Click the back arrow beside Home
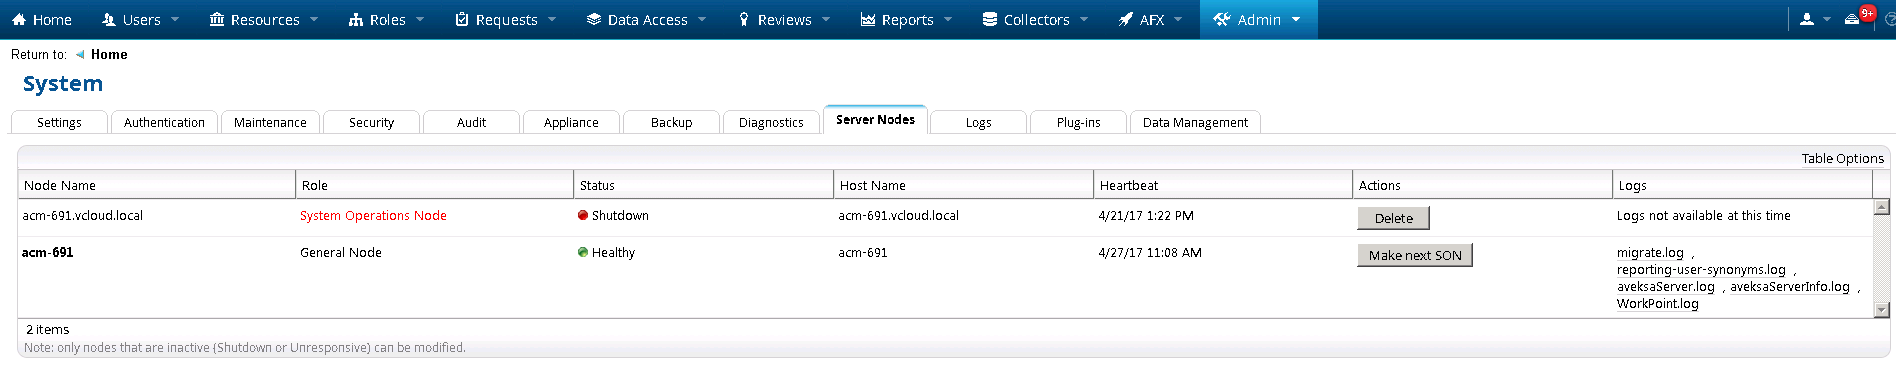 click(x=80, y=55)
